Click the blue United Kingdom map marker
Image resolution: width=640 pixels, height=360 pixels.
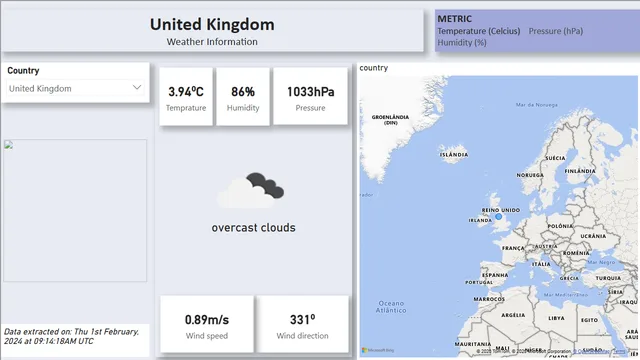[498, 217]
